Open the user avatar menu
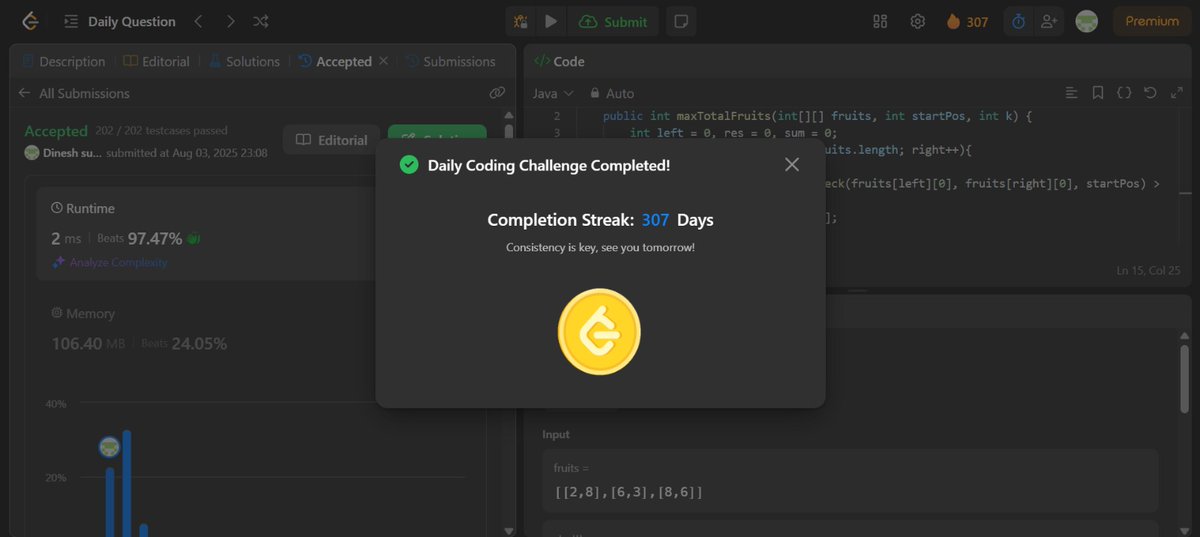The width and height of the screenshot is (1200, 537). 1087,21
